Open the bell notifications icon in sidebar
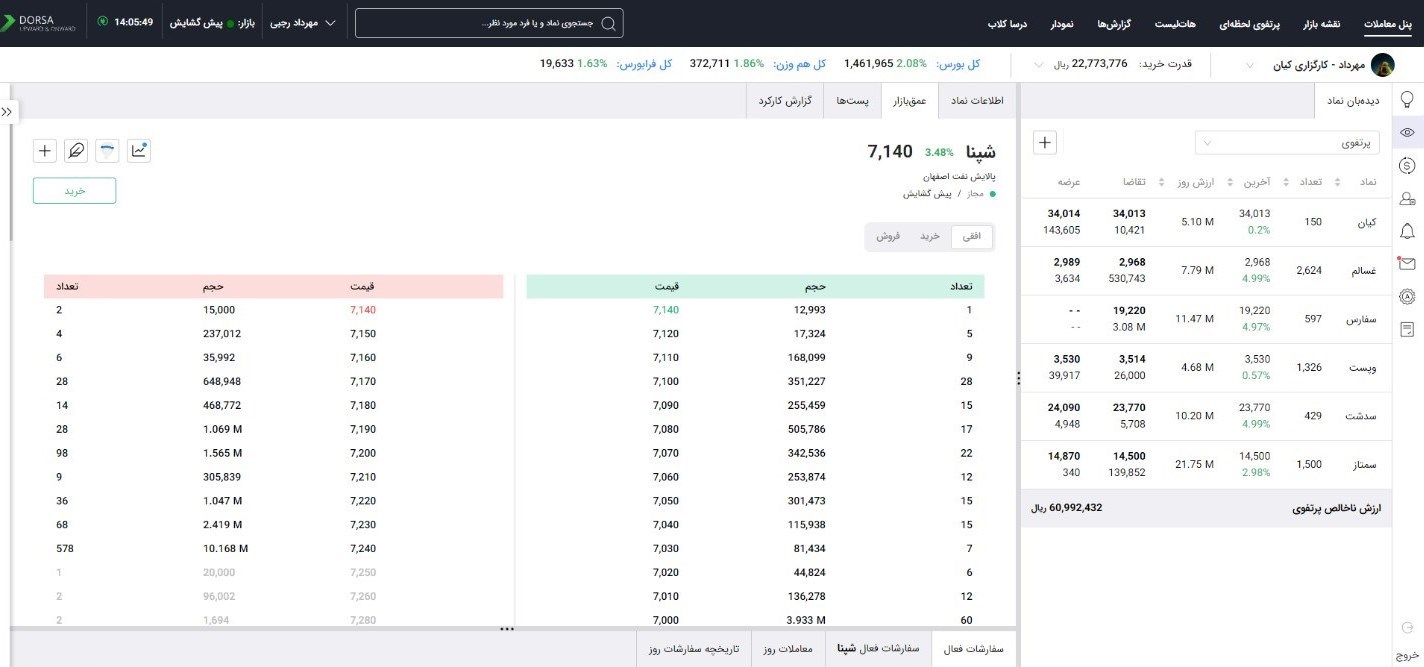 coord(1407,231)
